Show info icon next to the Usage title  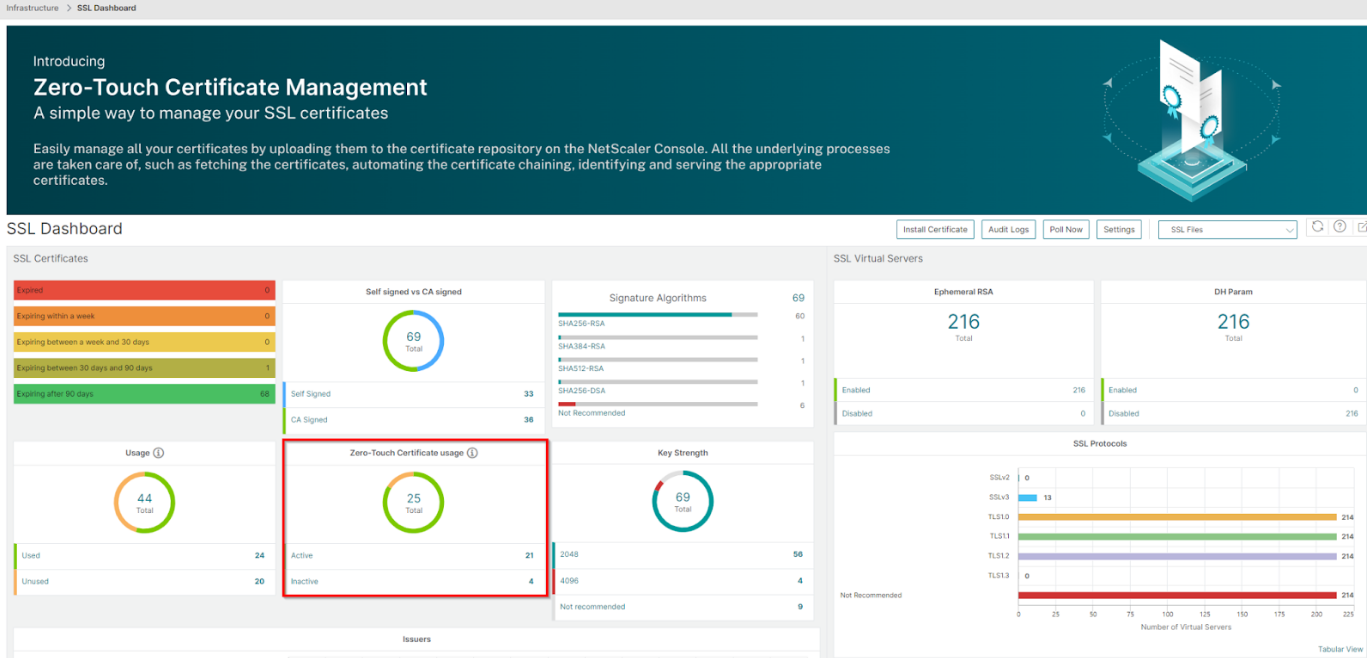[x=158, y=453]
